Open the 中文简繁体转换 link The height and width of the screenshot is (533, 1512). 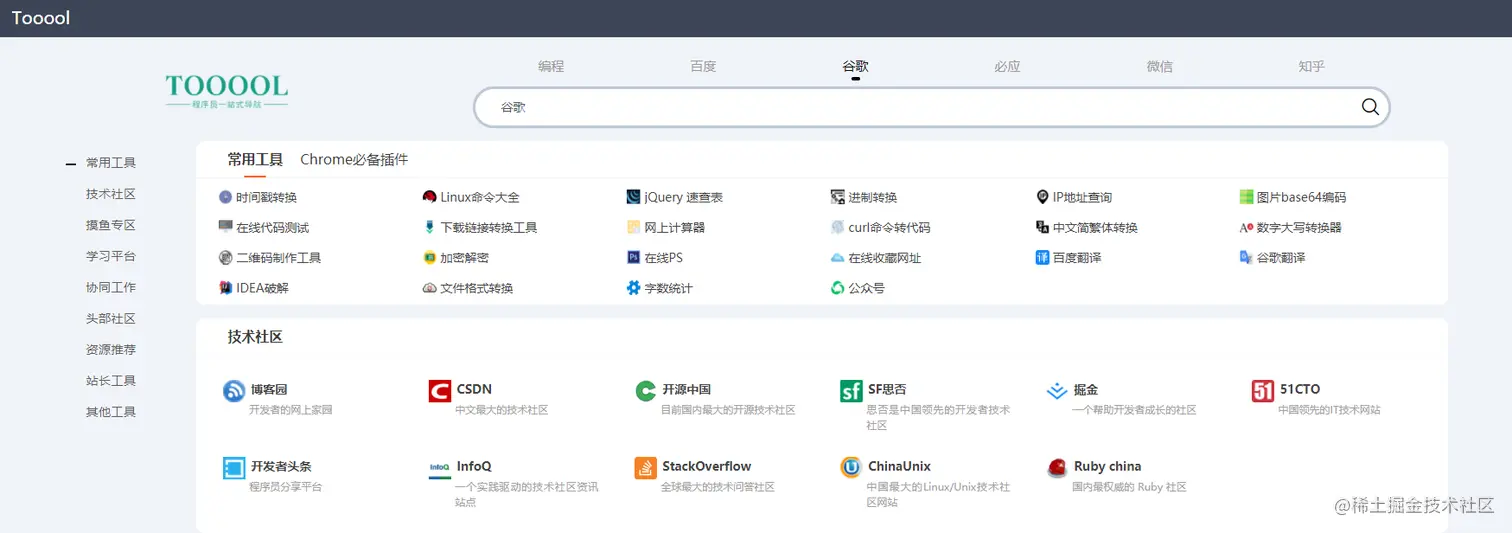pyautogui.click(x=1095, y=227)
